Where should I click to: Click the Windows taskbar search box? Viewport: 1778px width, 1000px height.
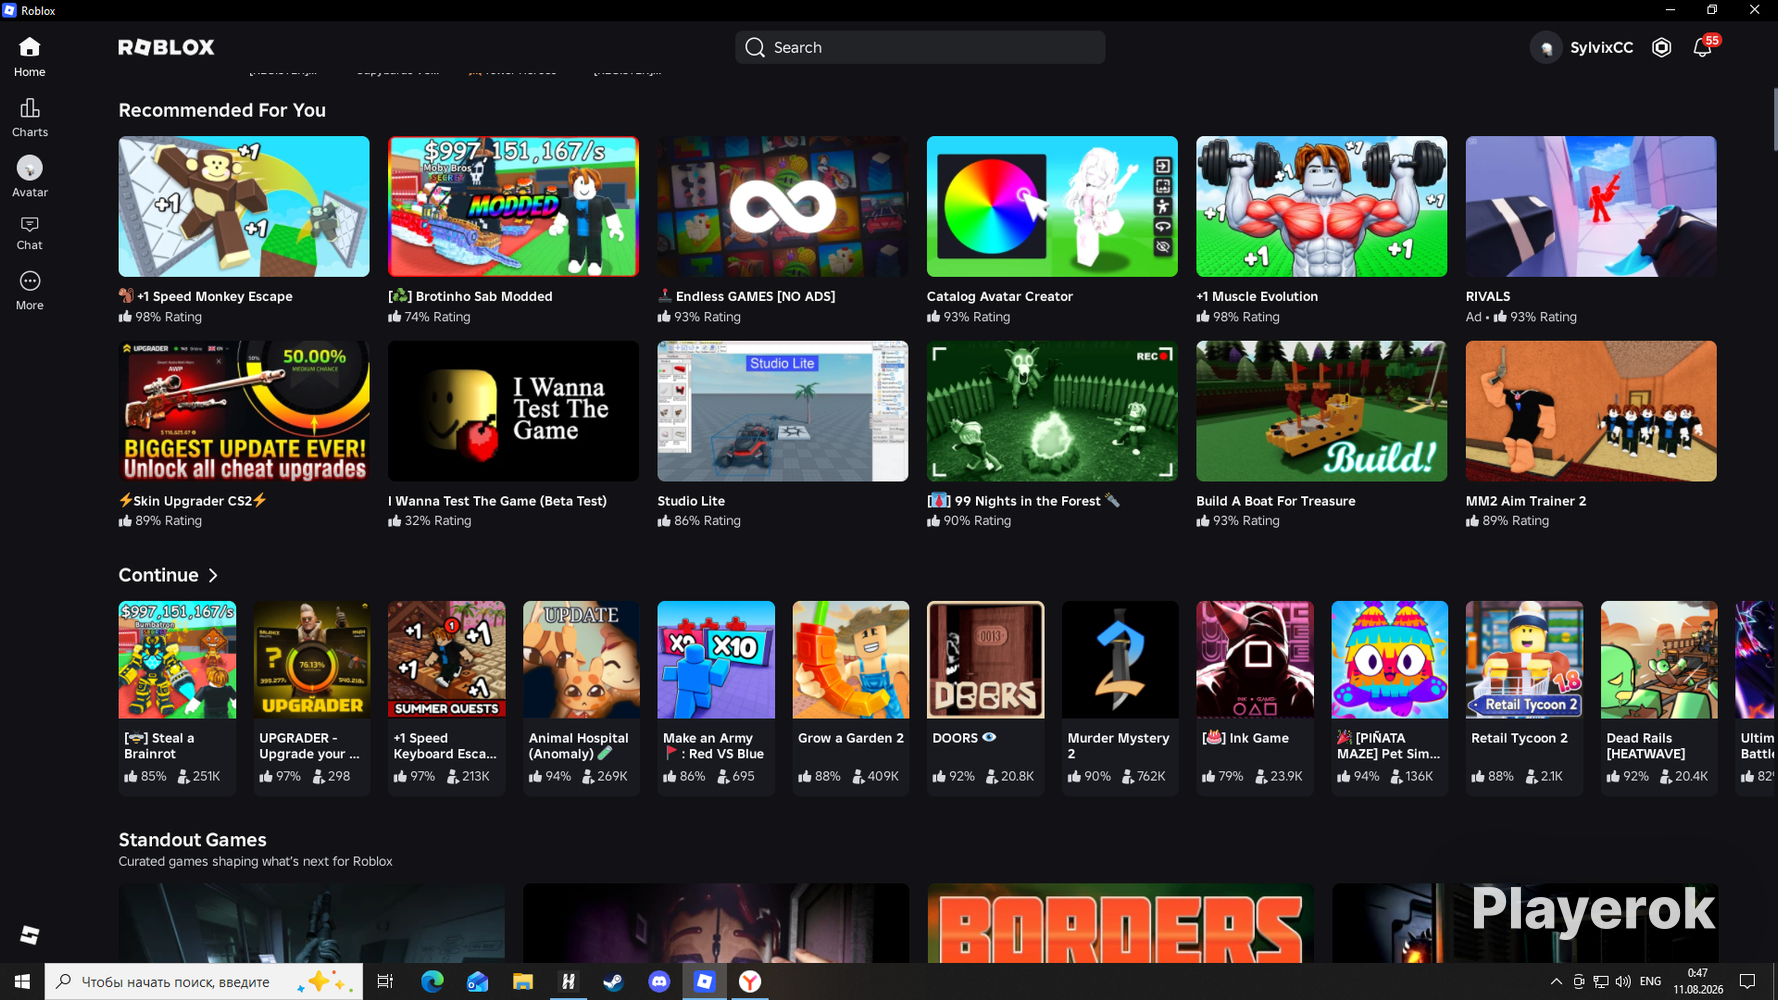[204, 982]
